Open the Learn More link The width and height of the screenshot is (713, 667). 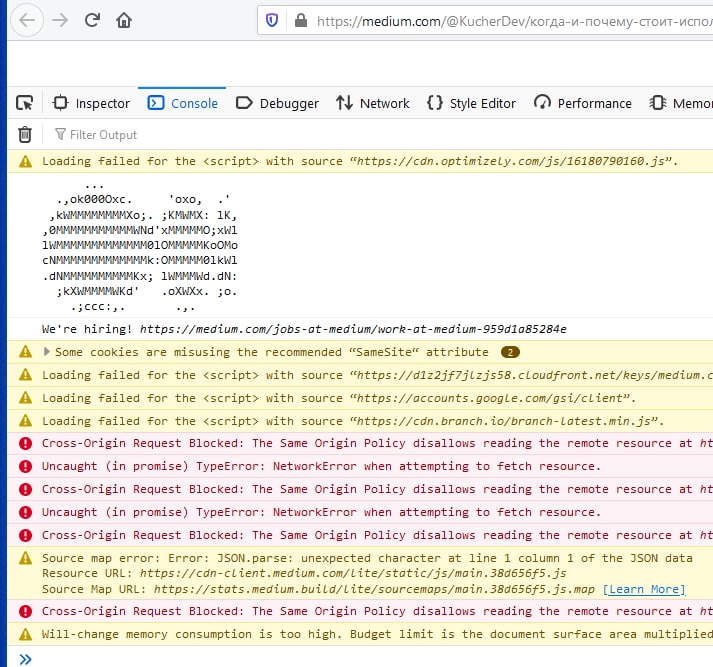pos(643,589)
